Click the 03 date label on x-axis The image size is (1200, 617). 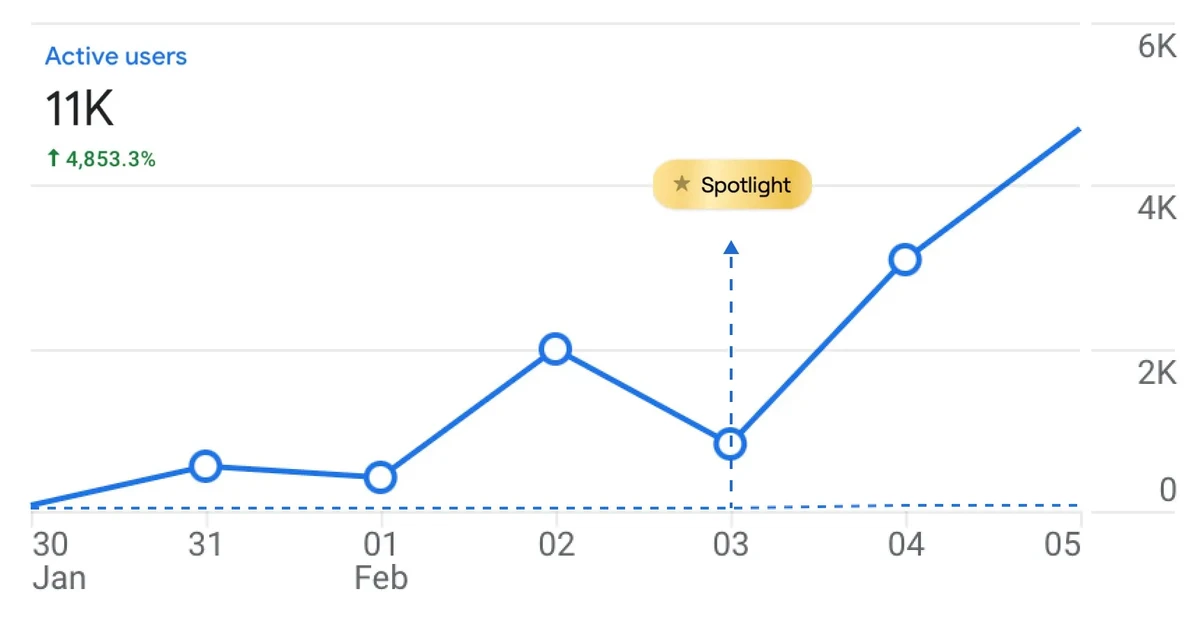pos(731,545)
